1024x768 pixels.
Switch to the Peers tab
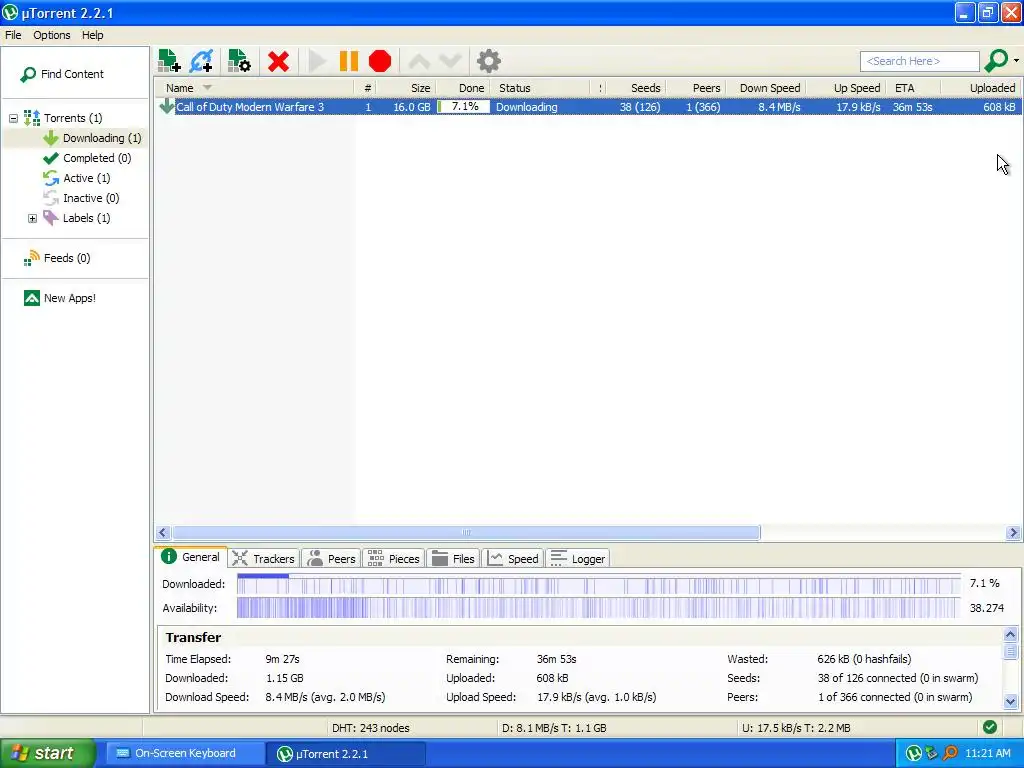click(x=331, y=559)
